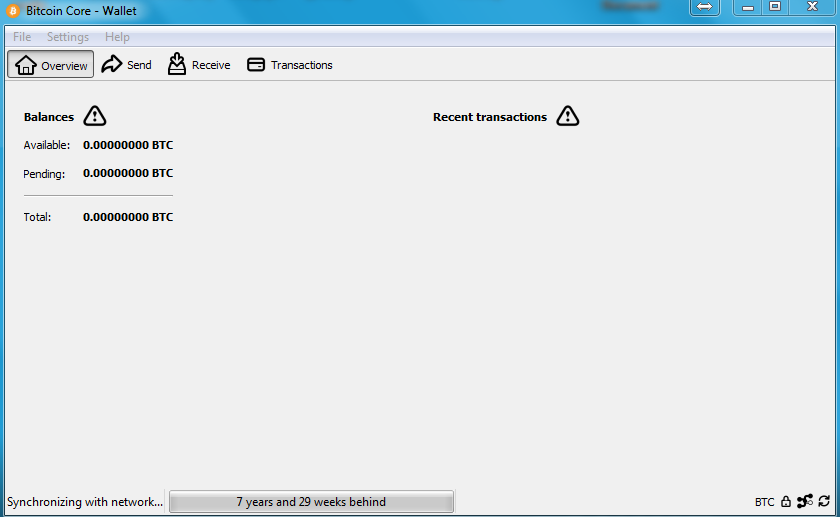Close the Bitcoin Core window

click(x=812, y=7)
